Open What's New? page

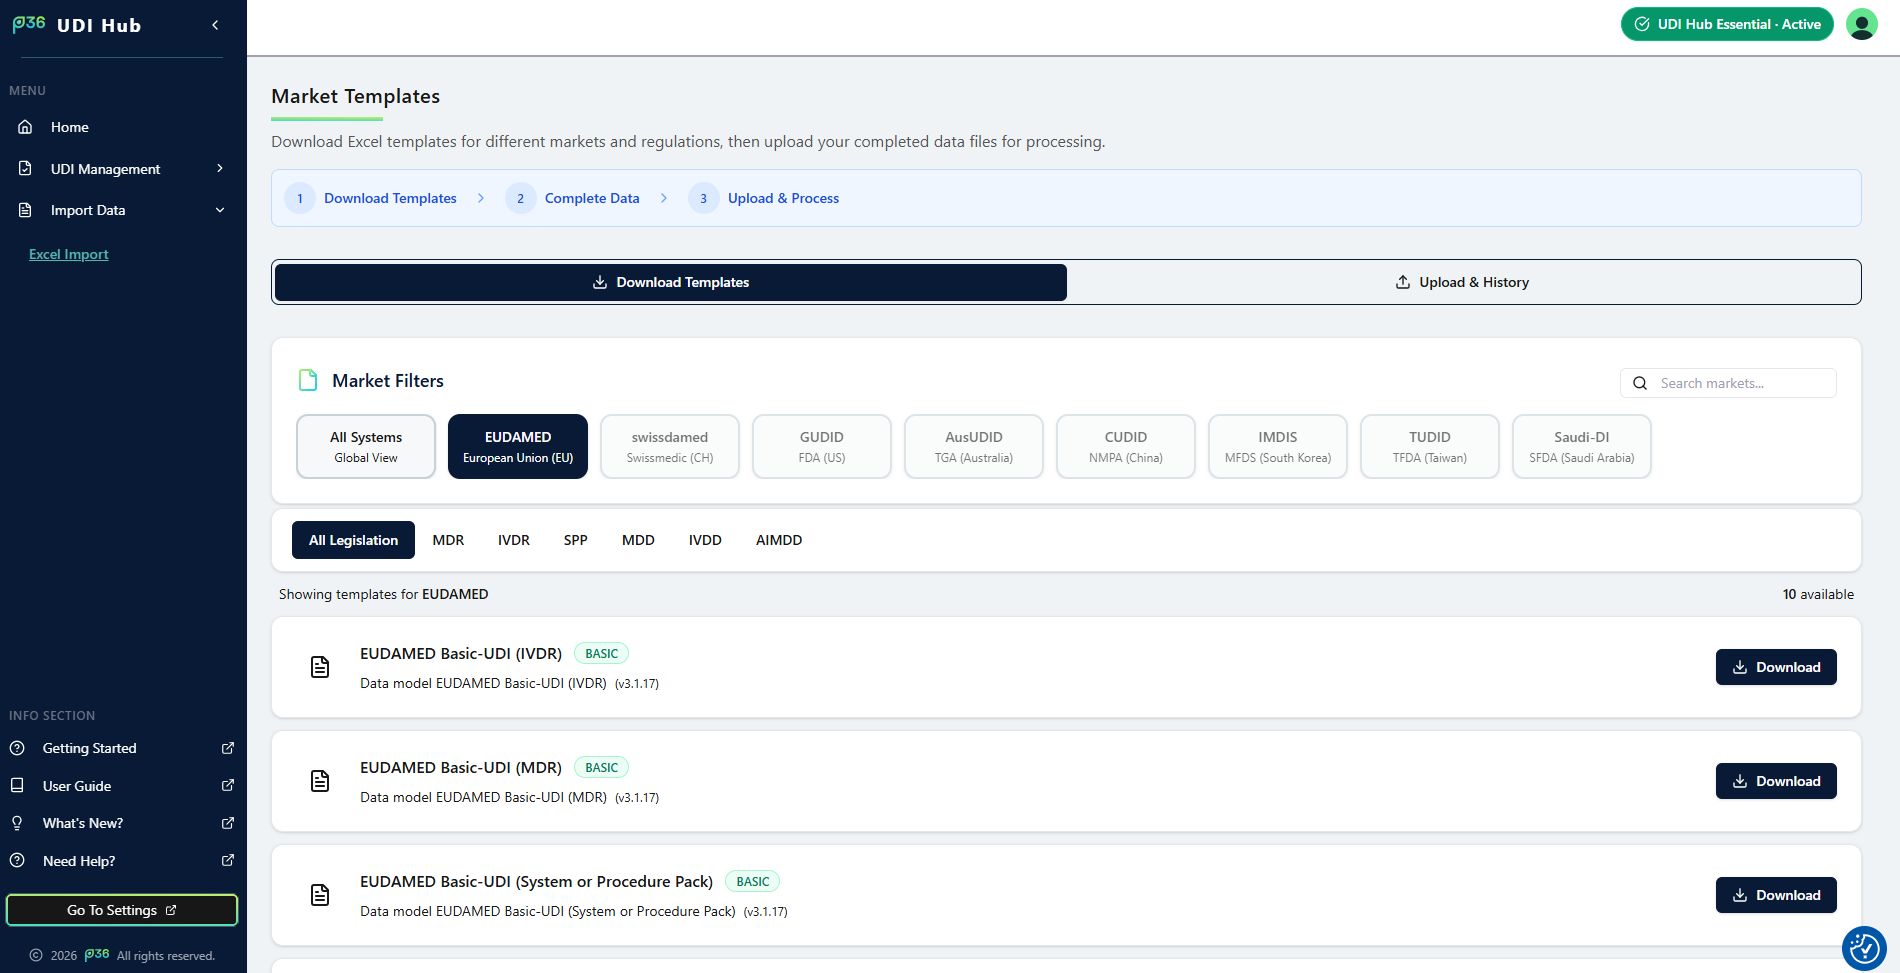click(83, 823)
